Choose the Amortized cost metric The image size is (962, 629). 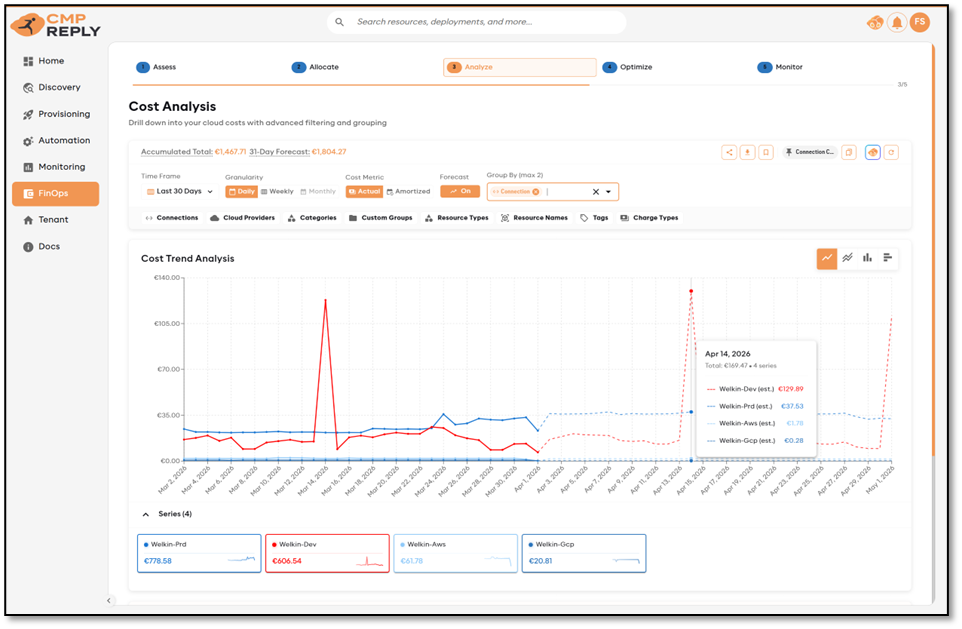[408, 191]
